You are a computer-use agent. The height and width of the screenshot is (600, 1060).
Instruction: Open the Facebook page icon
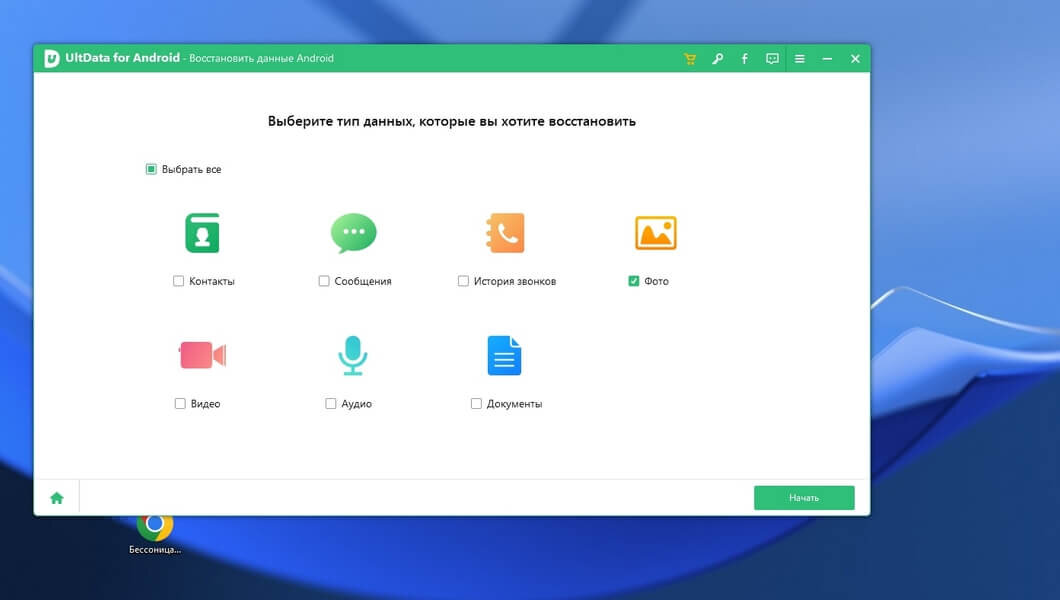pos(744,59)
